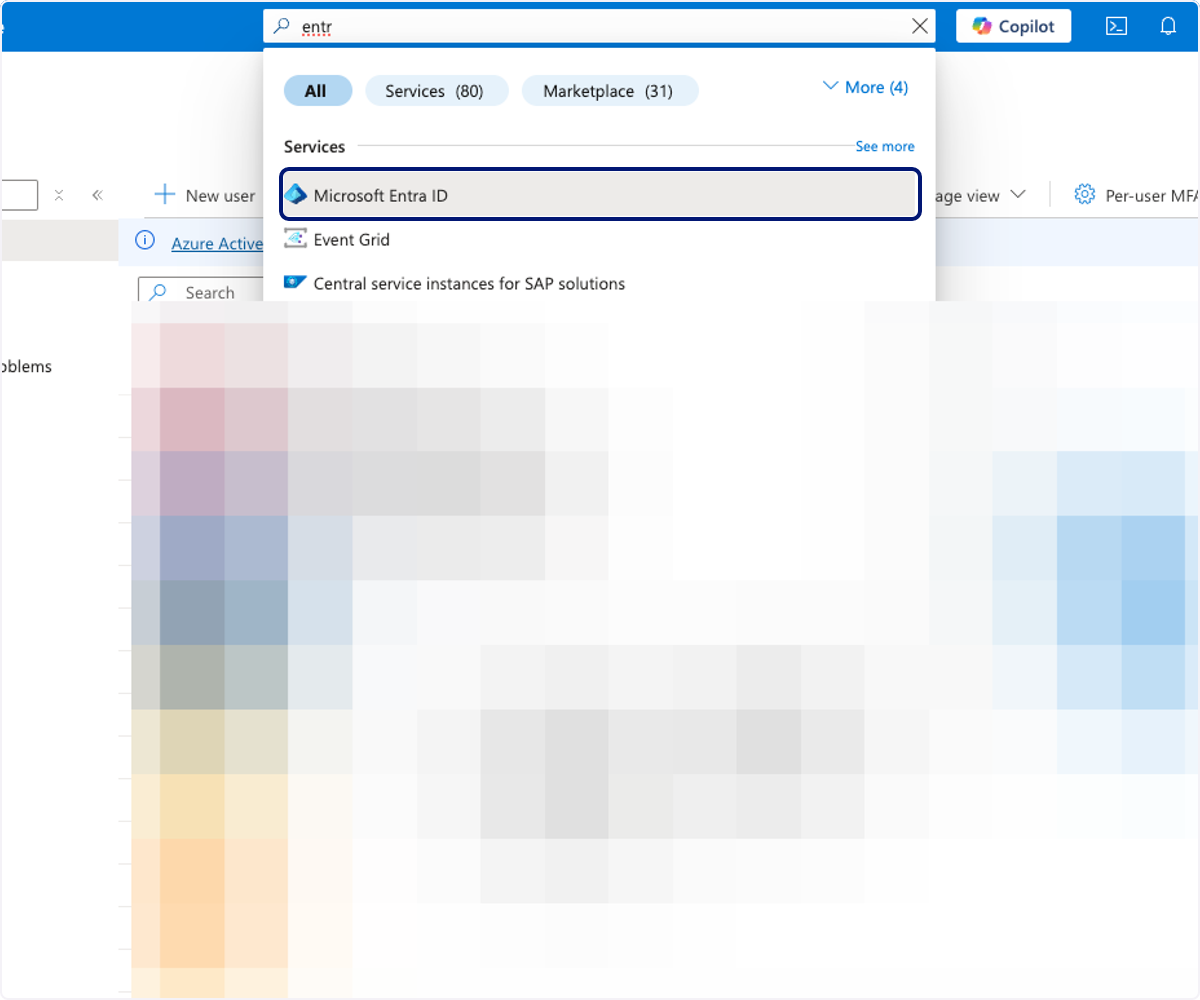Open Per-user MFA settings
The image size is (1200, 1000).
coord(1136,195)
